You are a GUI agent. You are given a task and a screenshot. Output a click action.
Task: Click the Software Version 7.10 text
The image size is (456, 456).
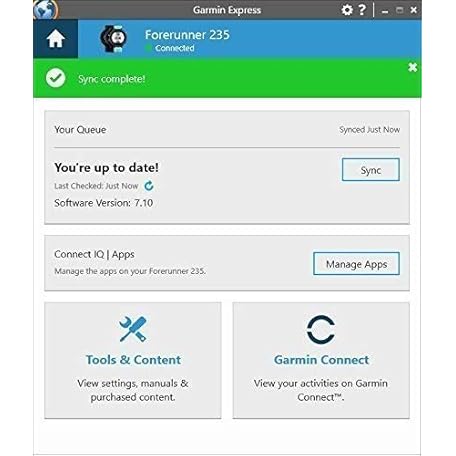pos(104,203)
